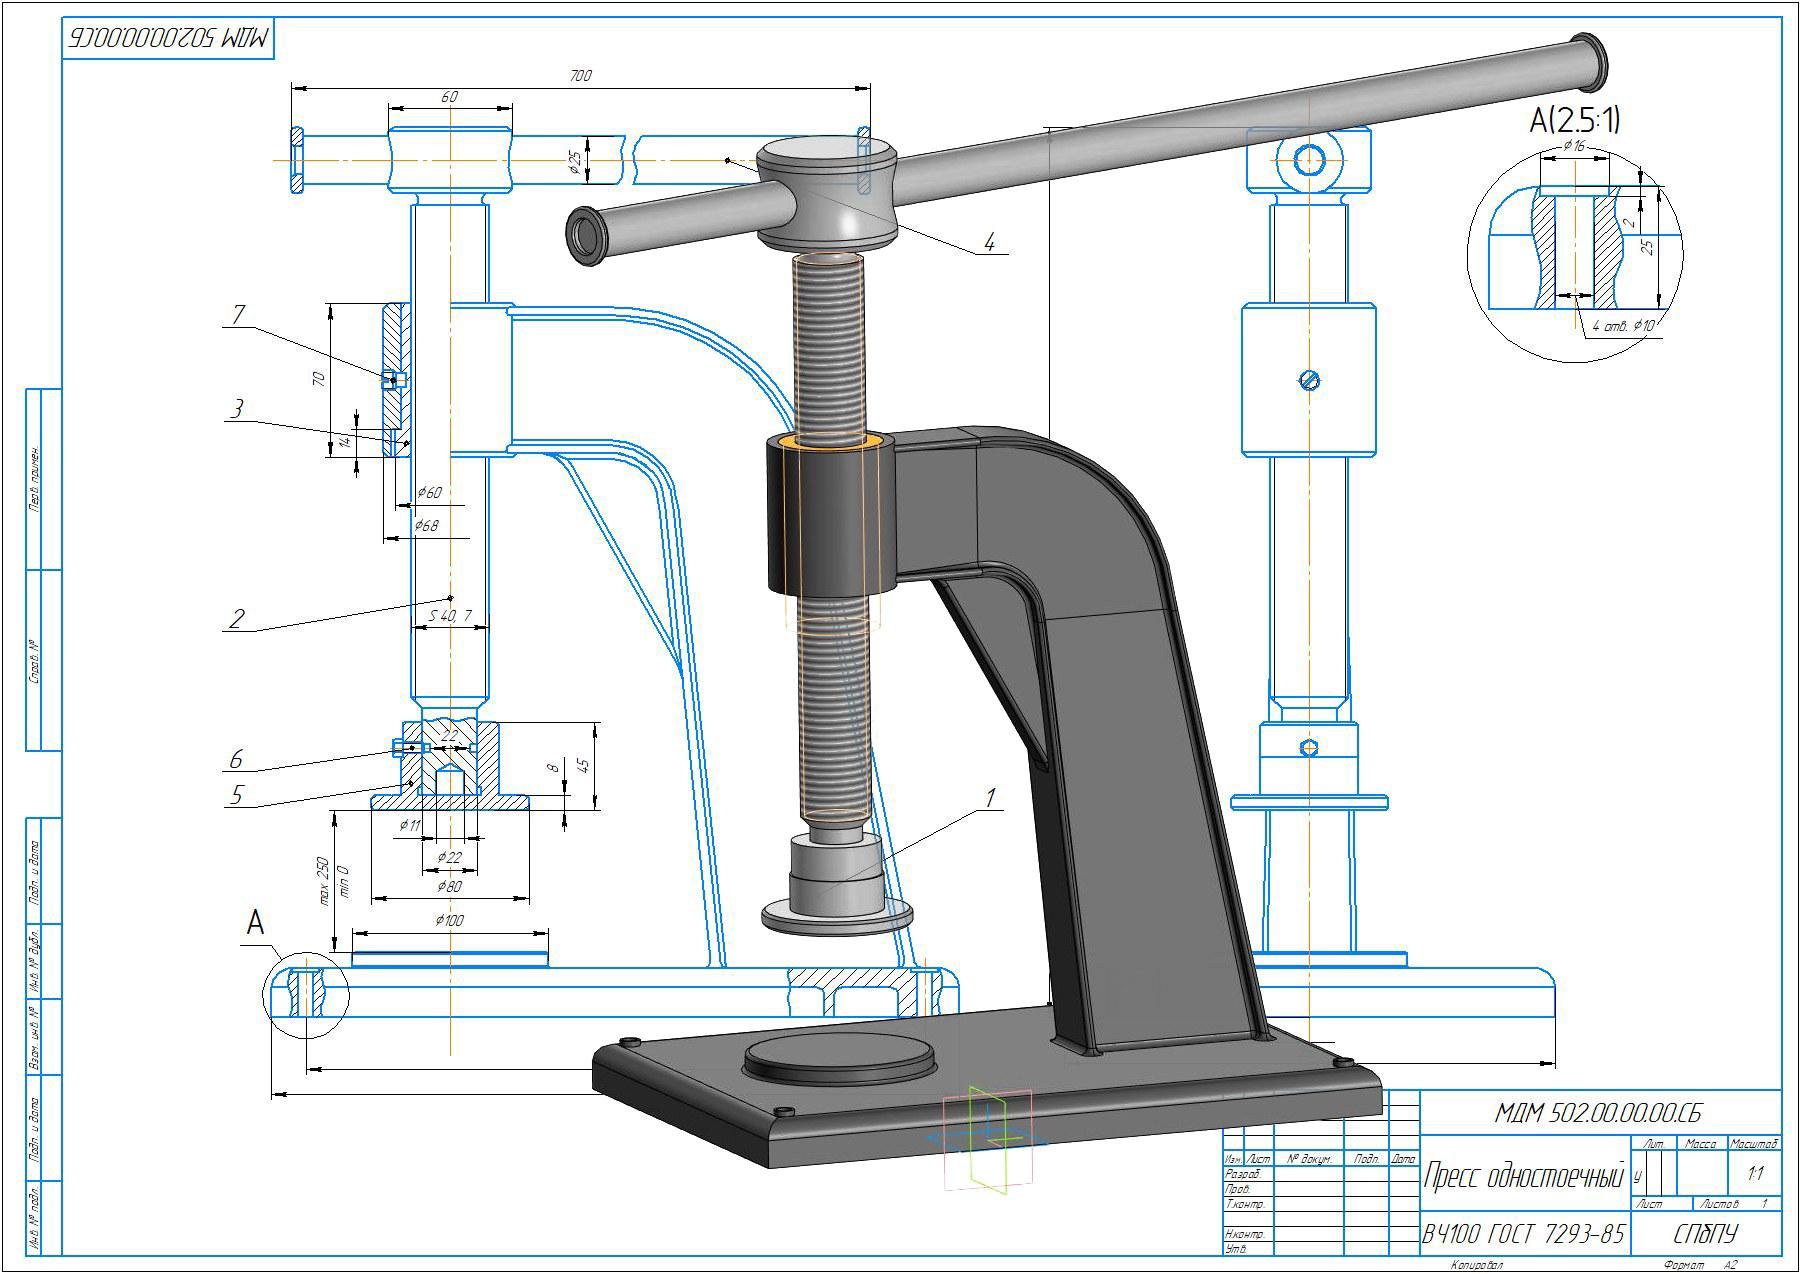Click the orange bushing ring on 3D model
The width and height of the screenshot is (1800, 1274).
click(829, 440)
